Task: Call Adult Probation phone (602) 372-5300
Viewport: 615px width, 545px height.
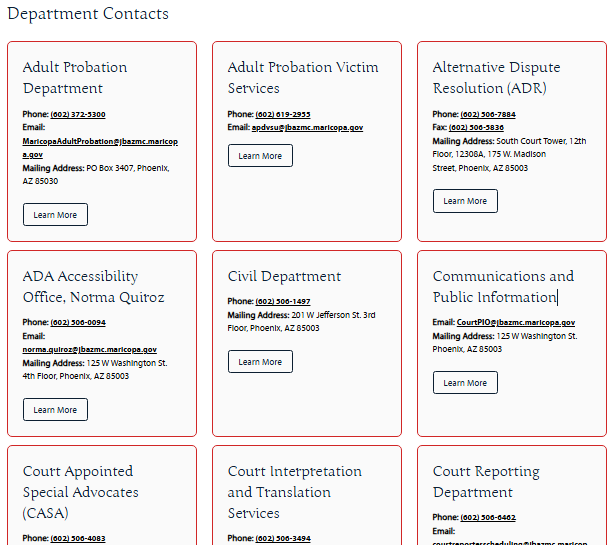Action: pos(78,115)
